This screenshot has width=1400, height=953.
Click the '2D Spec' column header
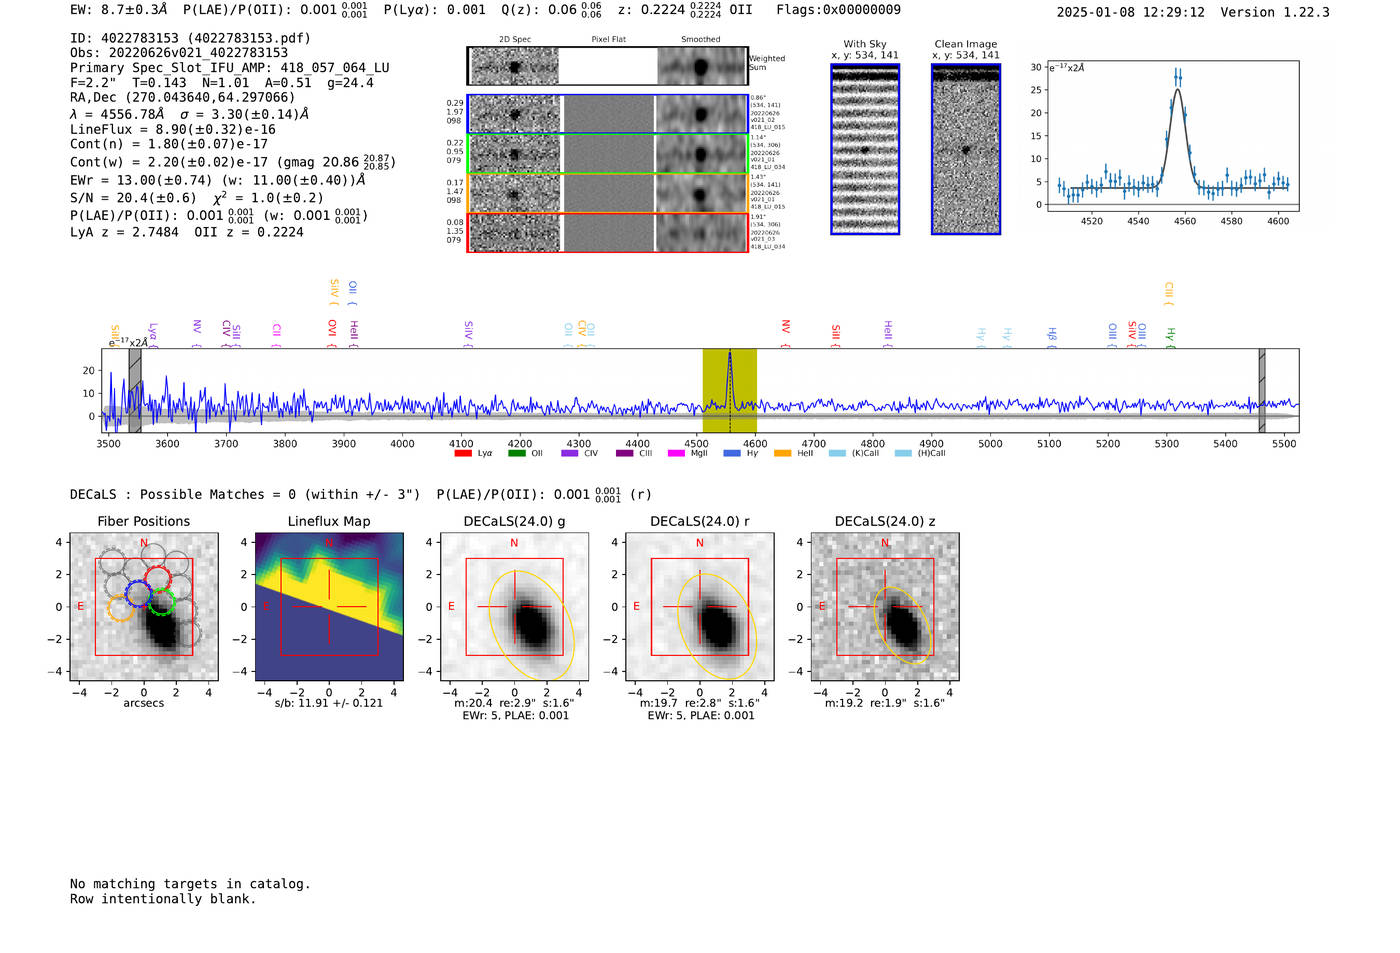(515, 40)
